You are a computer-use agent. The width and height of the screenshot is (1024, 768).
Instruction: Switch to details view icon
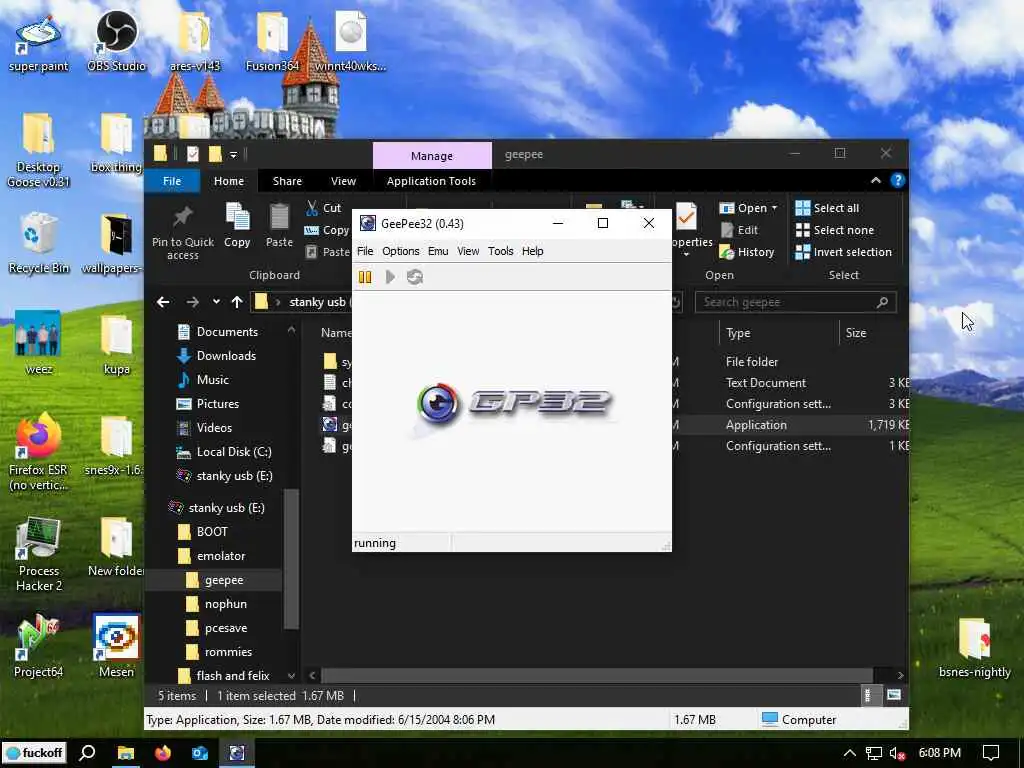868,696
